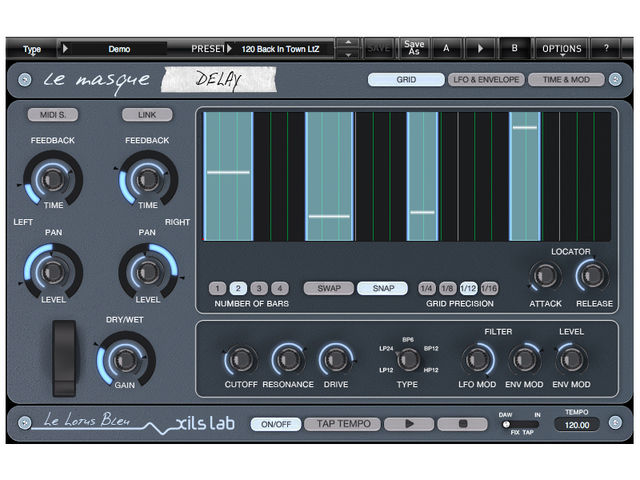This screenshot has height=480, width=640.
Task: Set number of bars to 3
Action: click(x=259, y=289)
